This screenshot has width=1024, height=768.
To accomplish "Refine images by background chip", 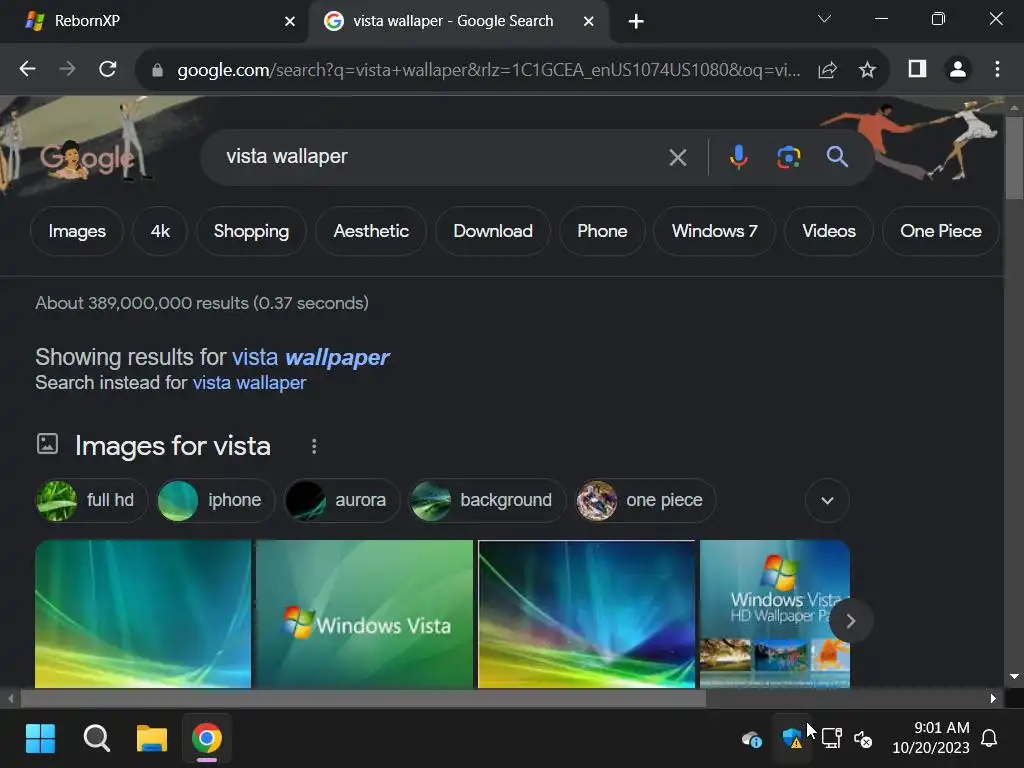I will [x=487, y=501].
